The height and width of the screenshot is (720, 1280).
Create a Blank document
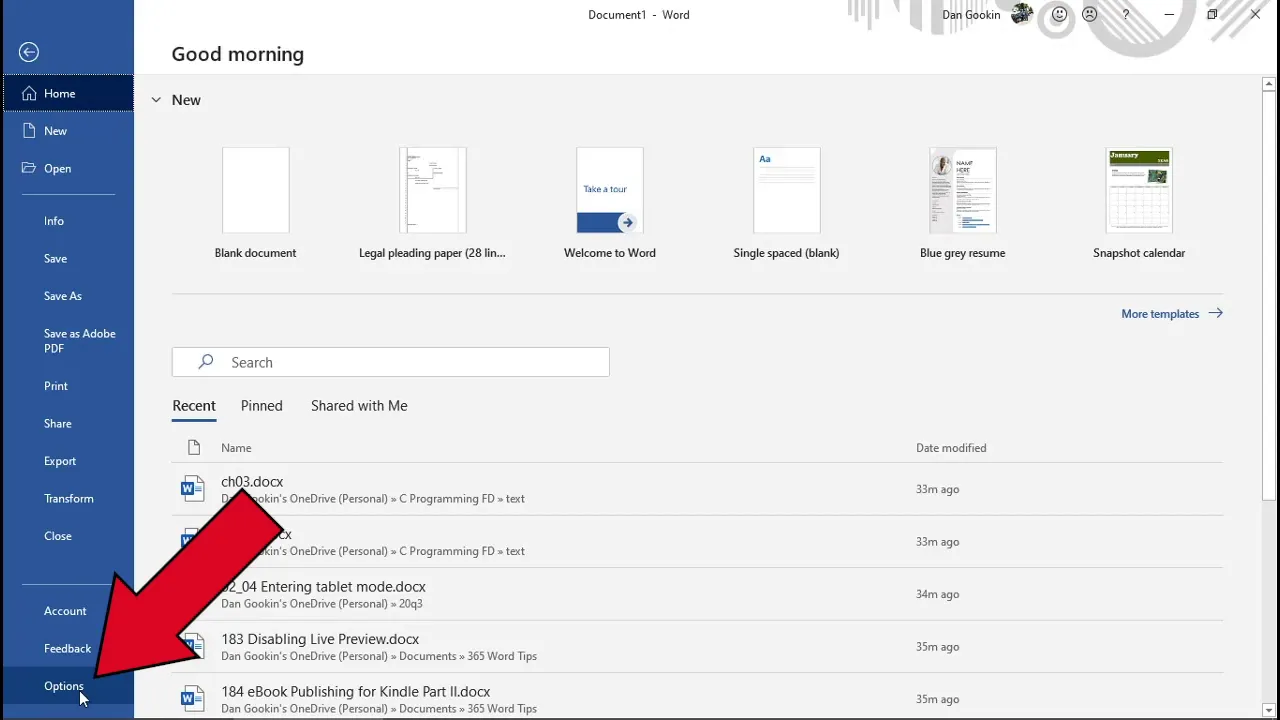pos(256,204)
